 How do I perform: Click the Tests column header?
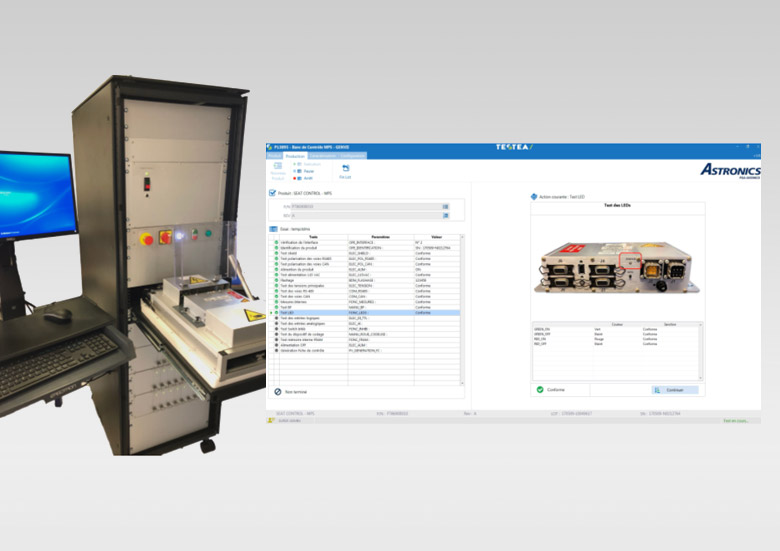313,237
